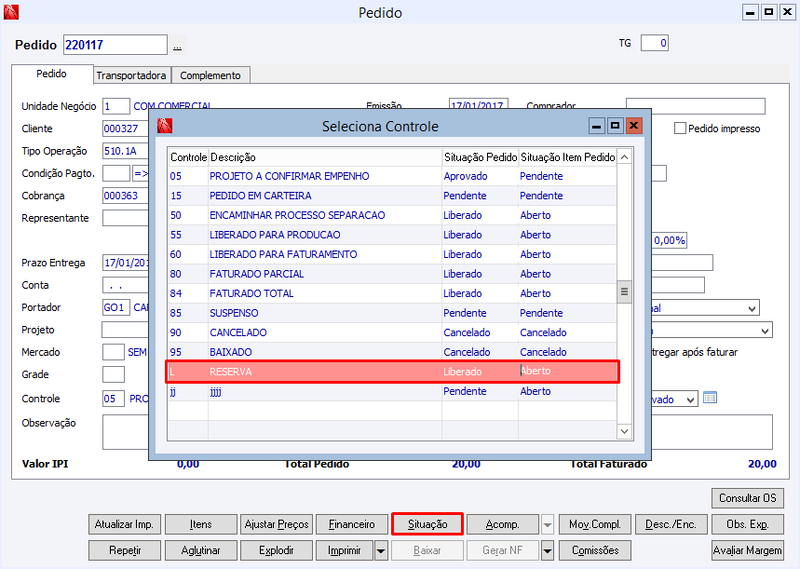Click the Unidade Negócio field
The image size is (800, 569).
[x=116, y=106]
